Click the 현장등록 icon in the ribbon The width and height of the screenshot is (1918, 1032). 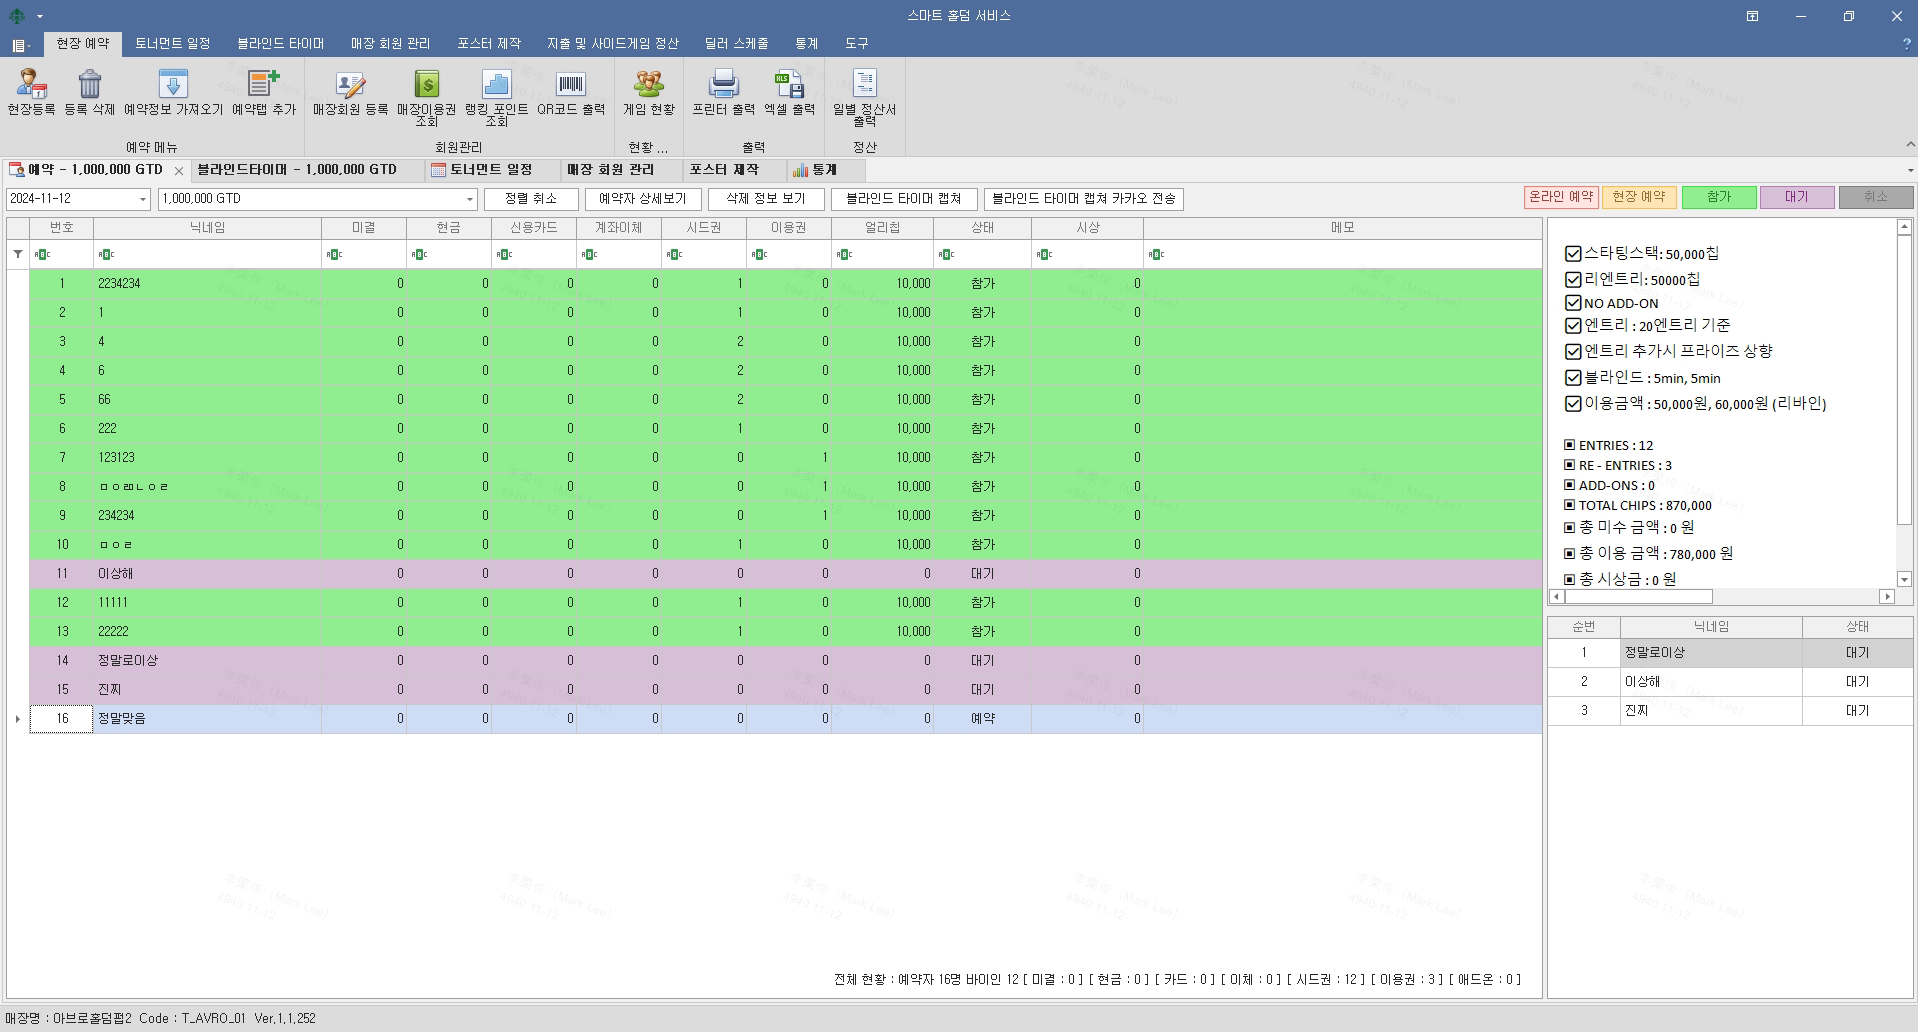[31, 86]
